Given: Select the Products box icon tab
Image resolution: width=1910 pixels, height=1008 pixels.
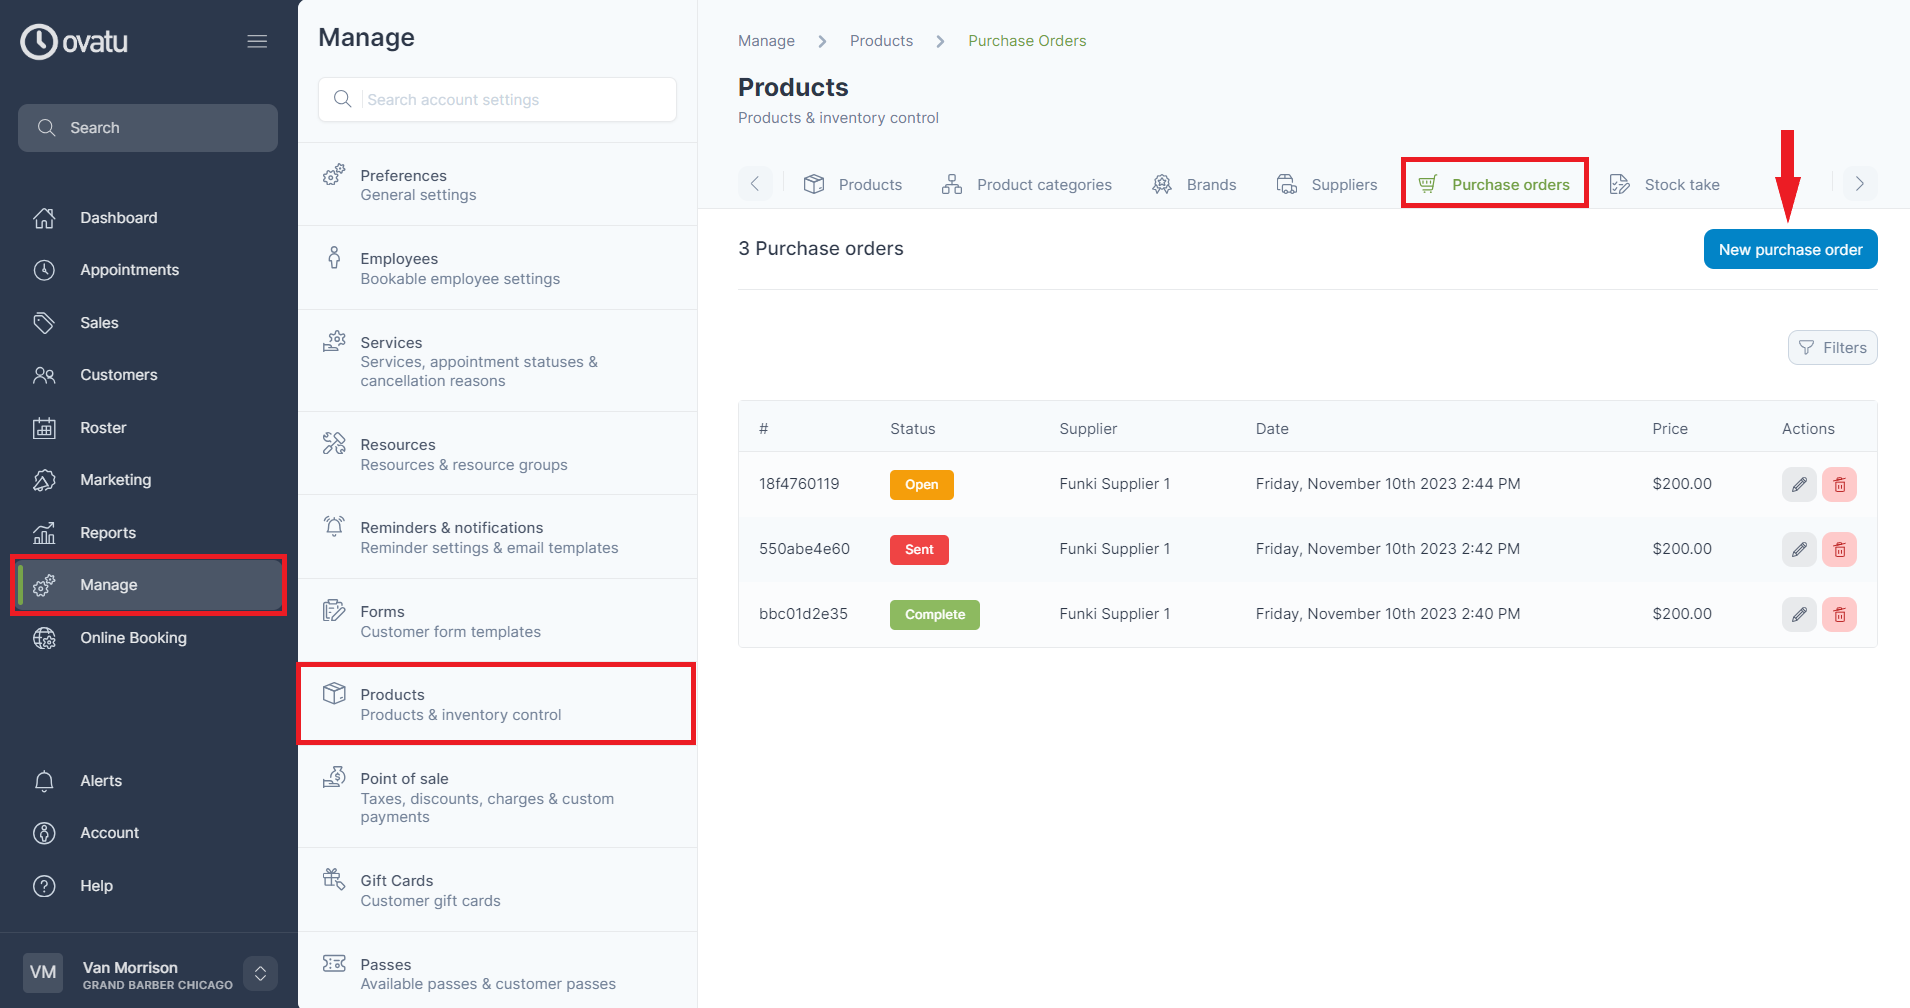Looking at the screenshot, I should [814, 184].
